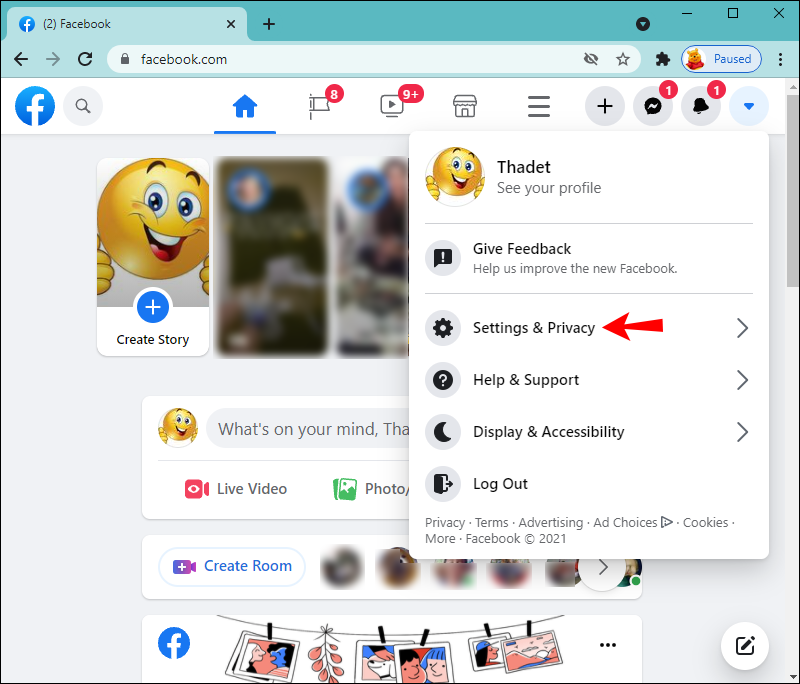Open the Notifications bell
Viewport: 800px width, 684px height.
(x=701, y=106)
